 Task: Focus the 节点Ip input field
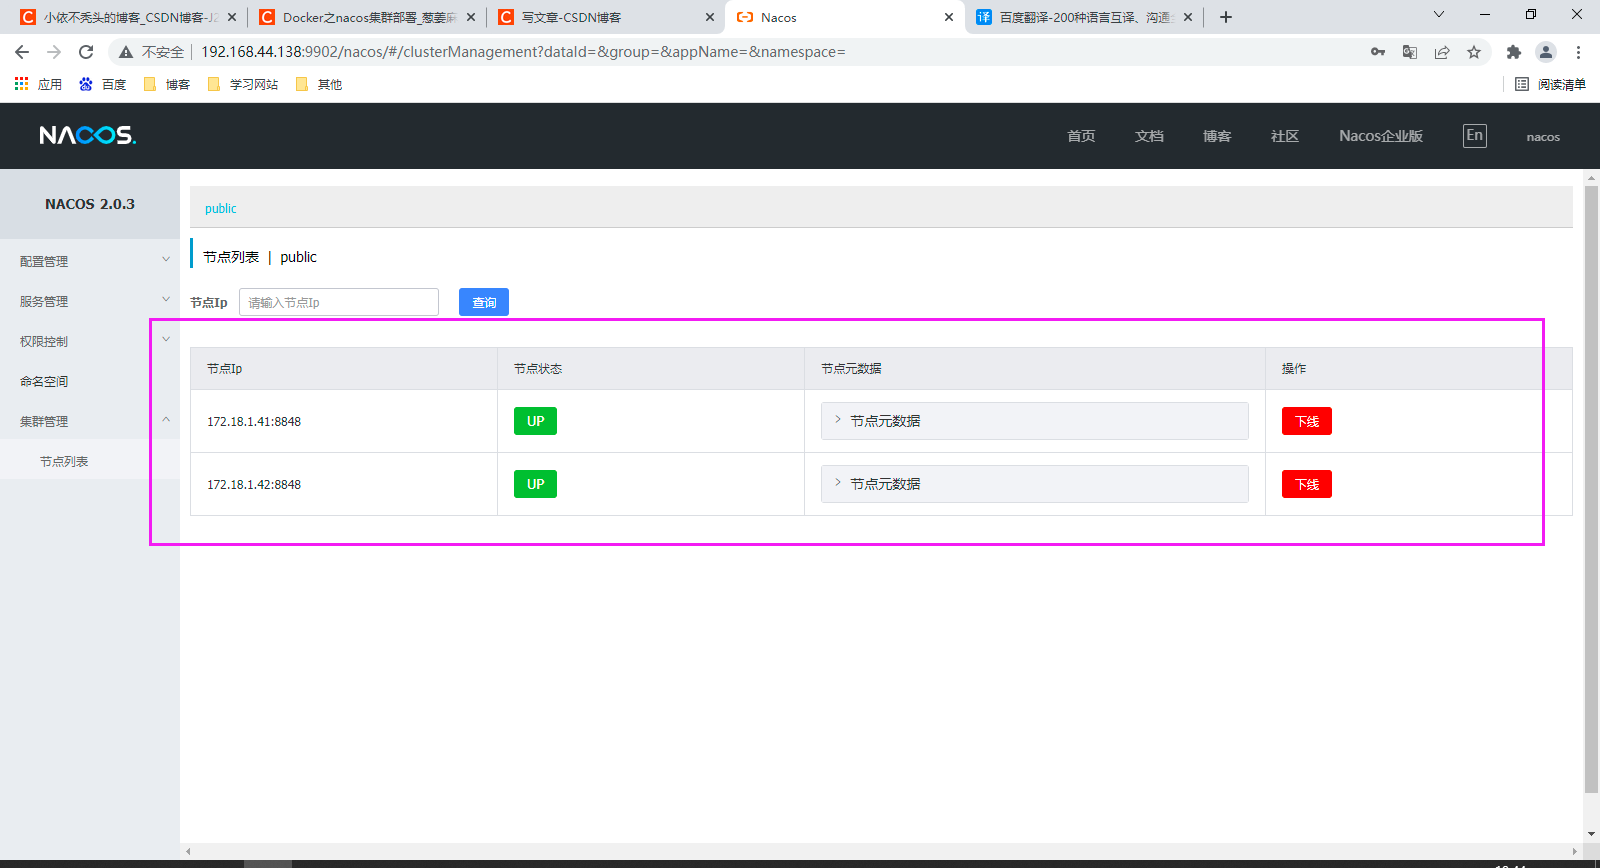339,302
